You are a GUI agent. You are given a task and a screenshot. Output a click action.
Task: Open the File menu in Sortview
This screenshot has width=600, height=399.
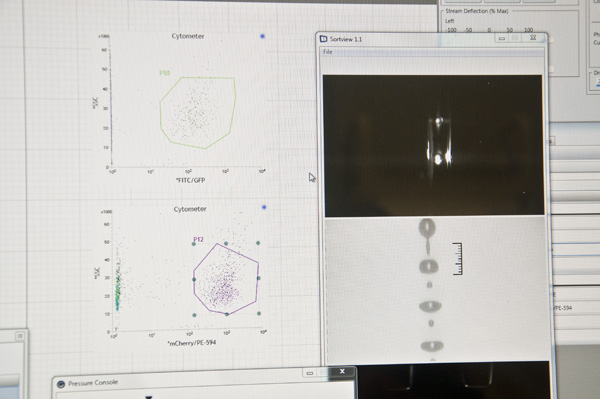(x=328, y=52)
